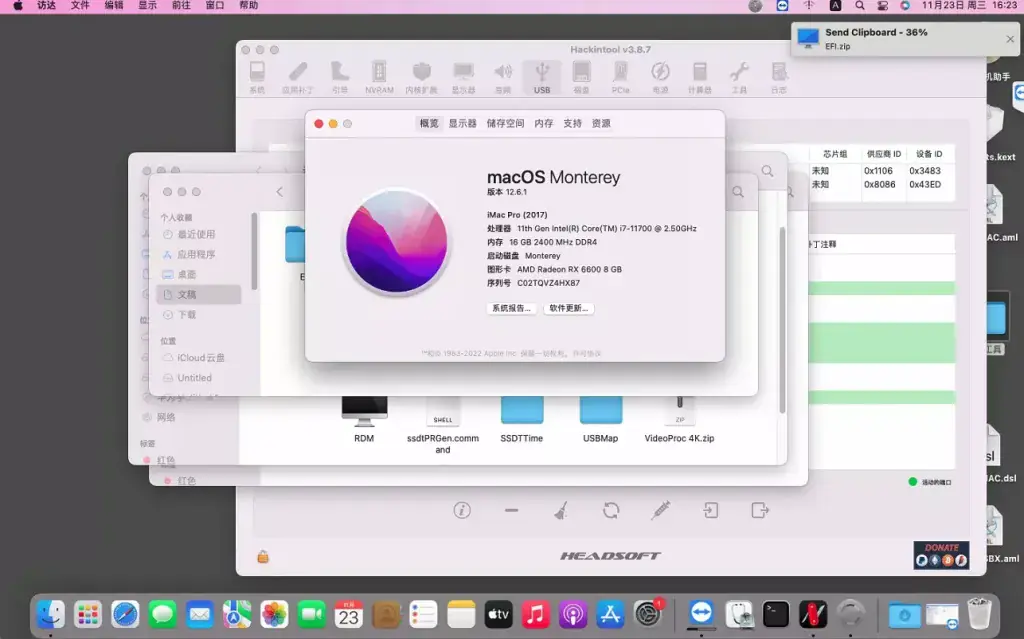Click the info icon in Hackintool bottom bar
The height and width of the screenshot is (639, 1024).
click(462, 510)
